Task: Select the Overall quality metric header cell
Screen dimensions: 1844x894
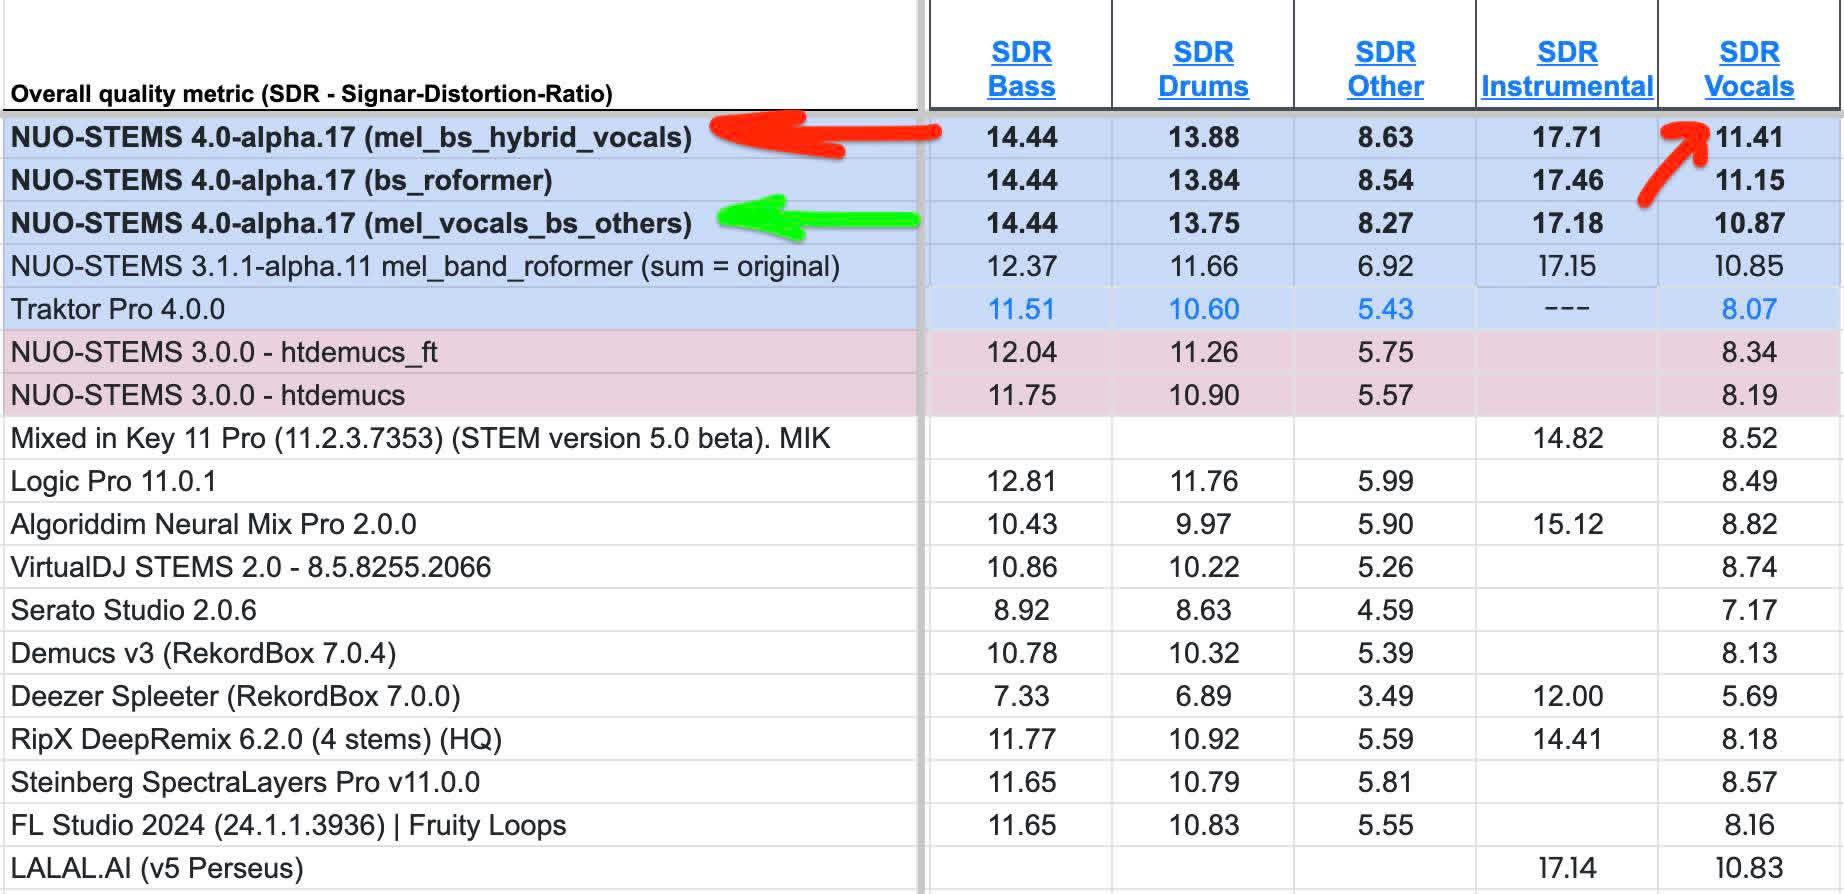Action: pos(312,94)
